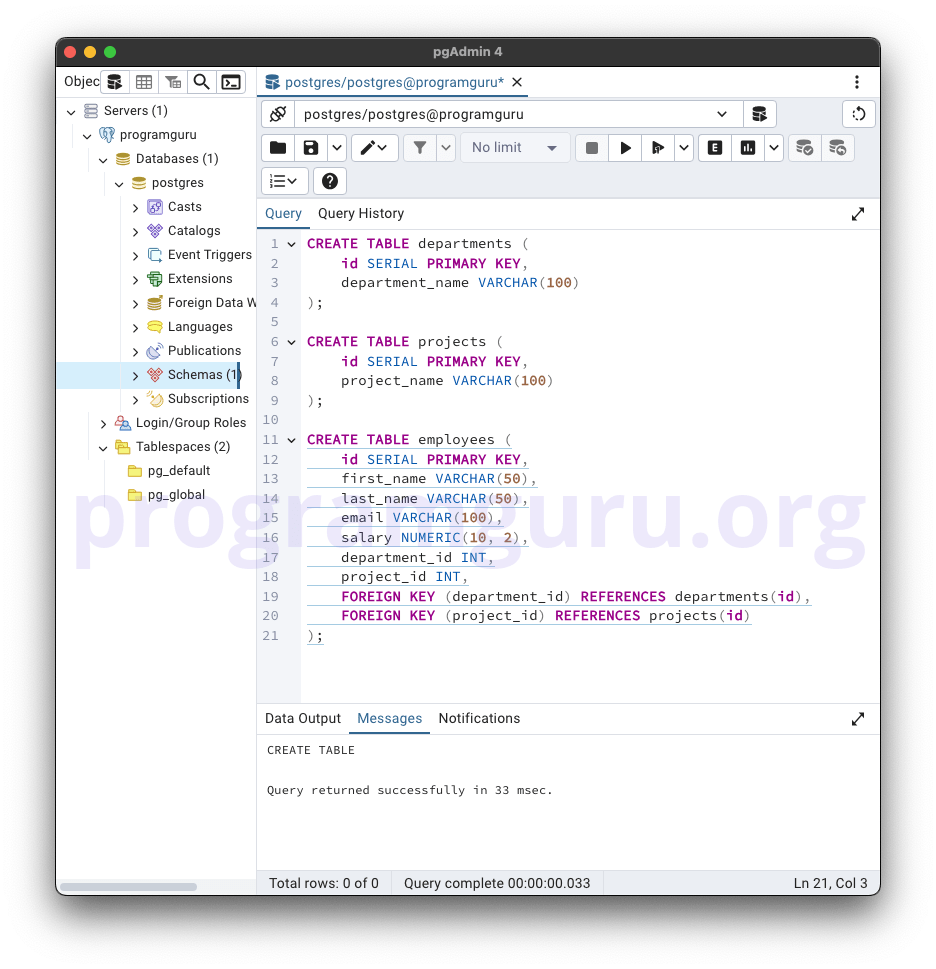
Task: Open the three-dot kebab menu at top right
Action: (x=856, y=82)
